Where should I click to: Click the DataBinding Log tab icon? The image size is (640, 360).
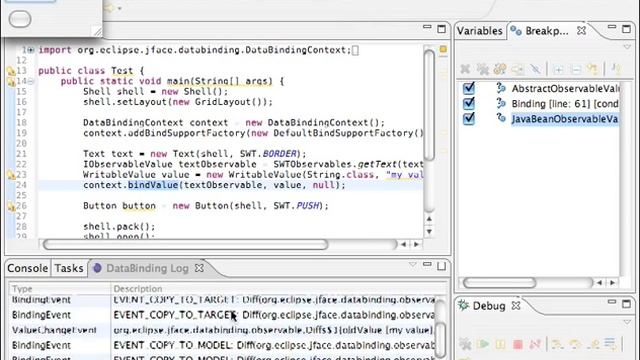click(x=97, y=268)
